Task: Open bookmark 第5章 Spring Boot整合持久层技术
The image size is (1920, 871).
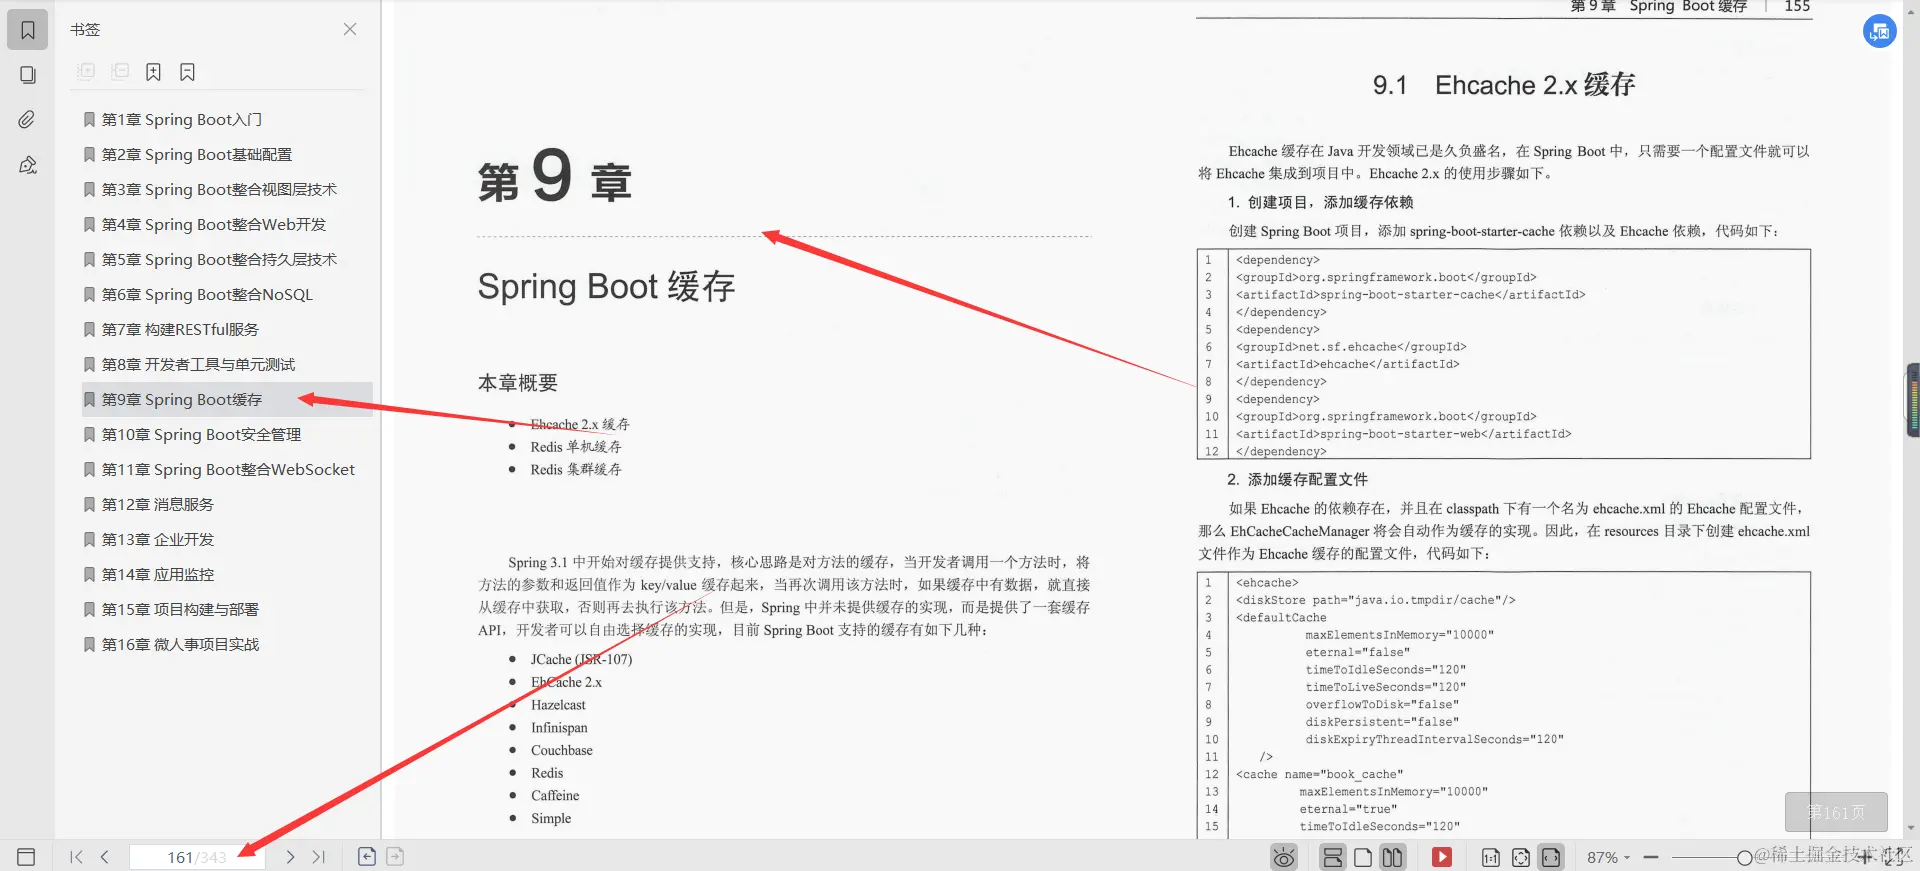Action: click(x=219, y=259)
